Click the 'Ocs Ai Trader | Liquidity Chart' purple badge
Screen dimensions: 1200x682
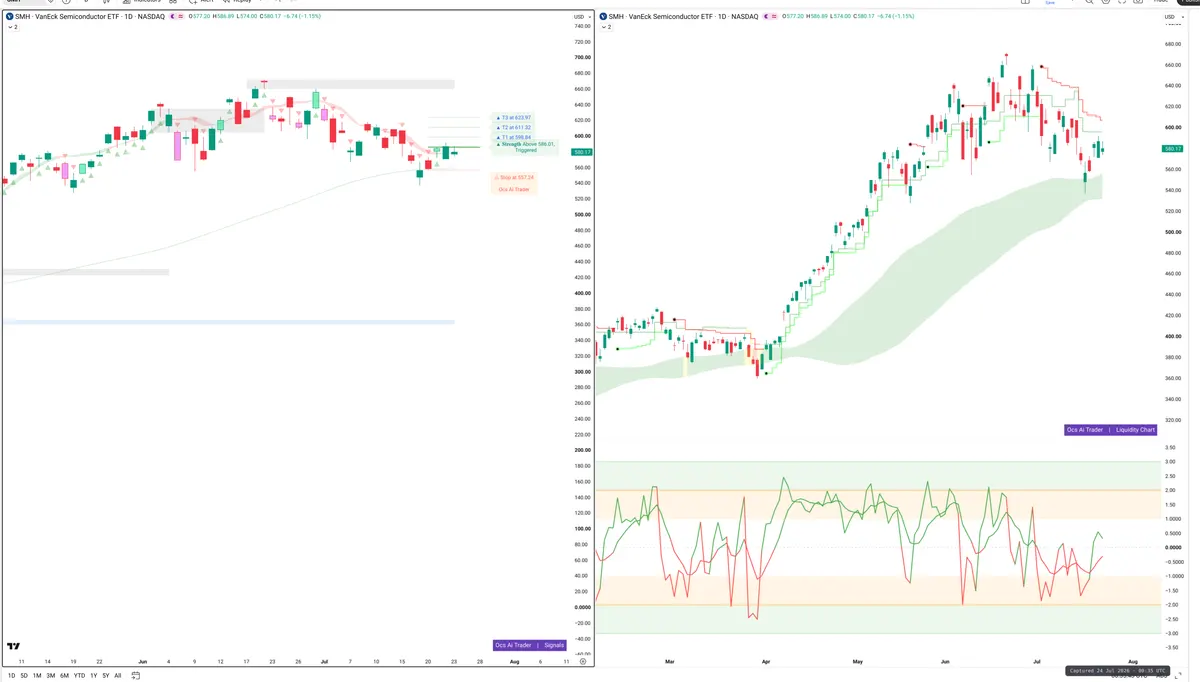pyautogui.click(x=1111, y=430)
